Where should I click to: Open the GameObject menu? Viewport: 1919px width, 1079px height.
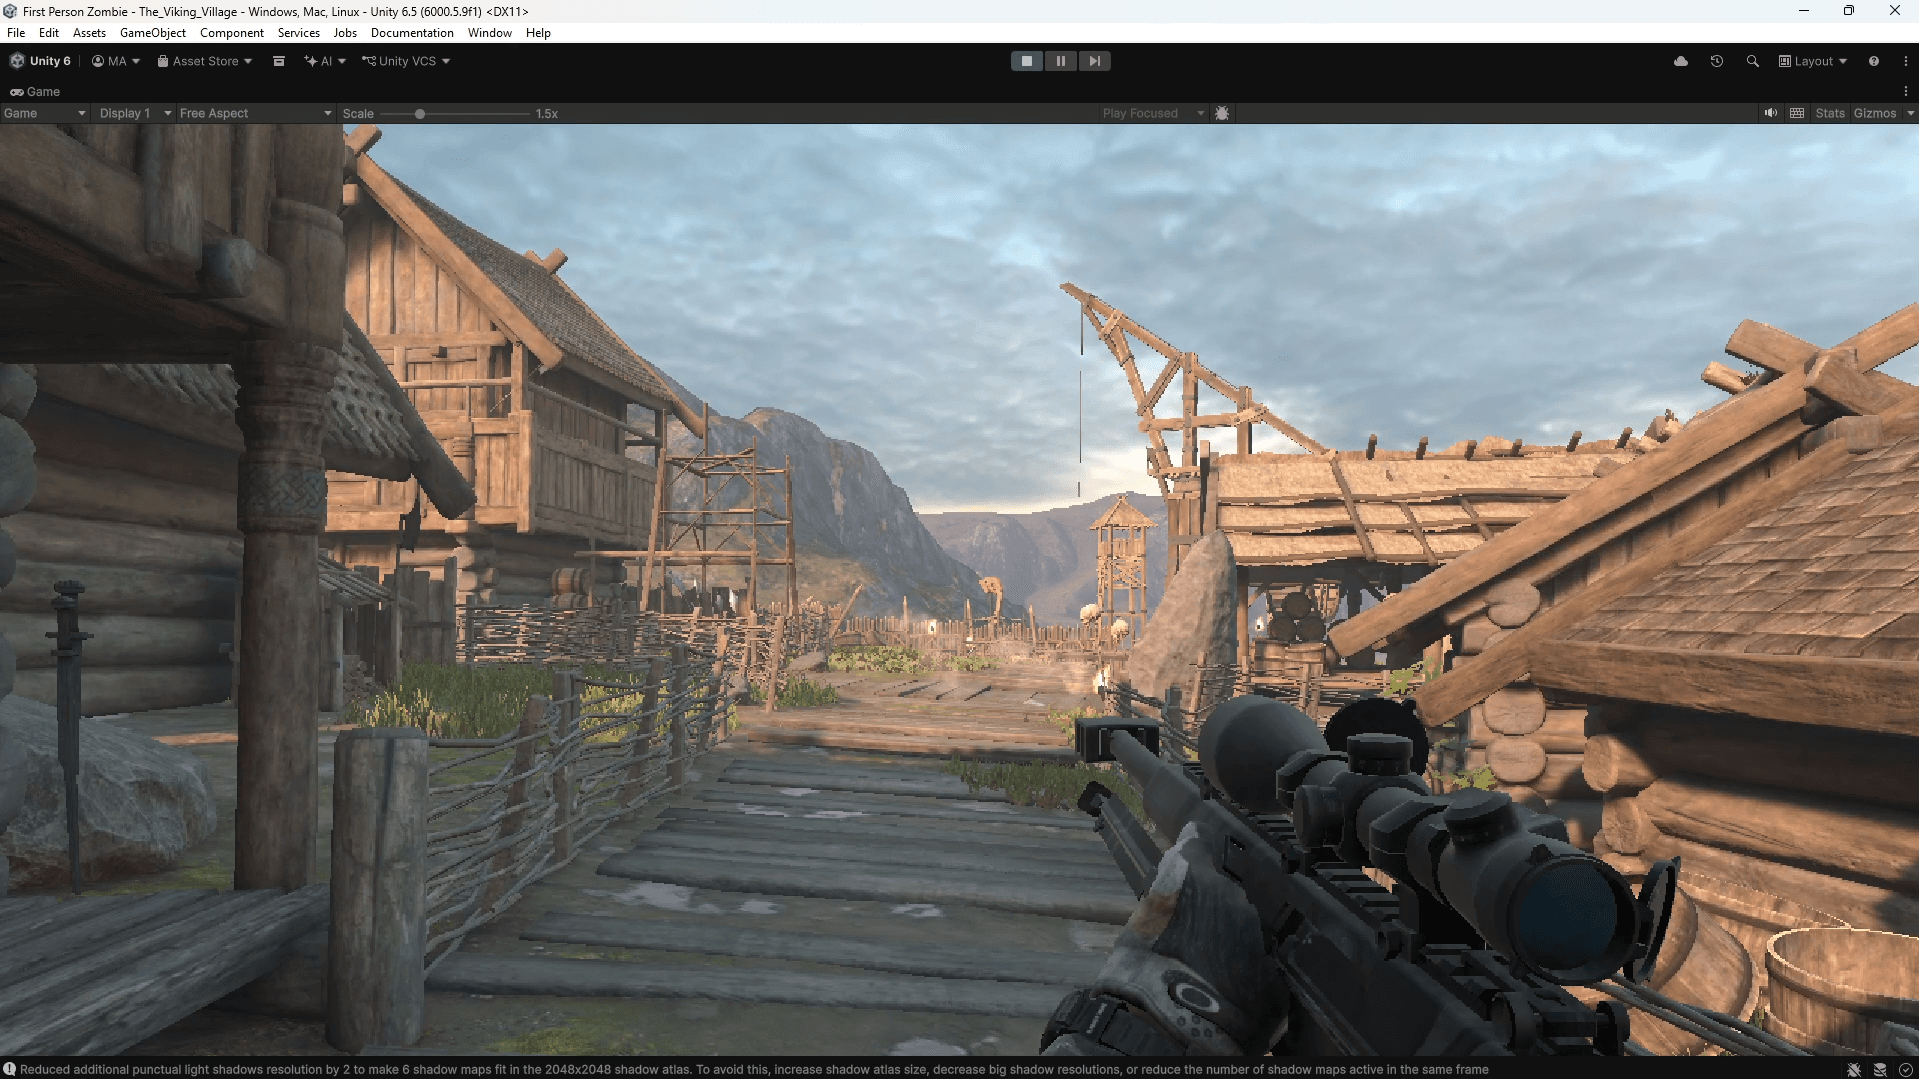[x=153, y=33]
